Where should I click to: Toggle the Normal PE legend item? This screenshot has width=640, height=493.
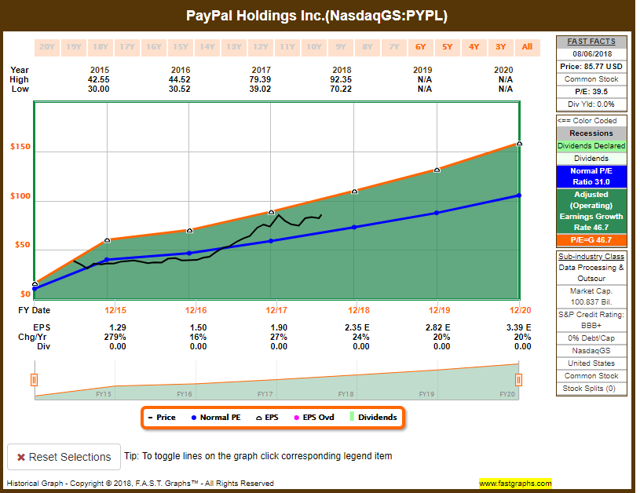(216, 417)
